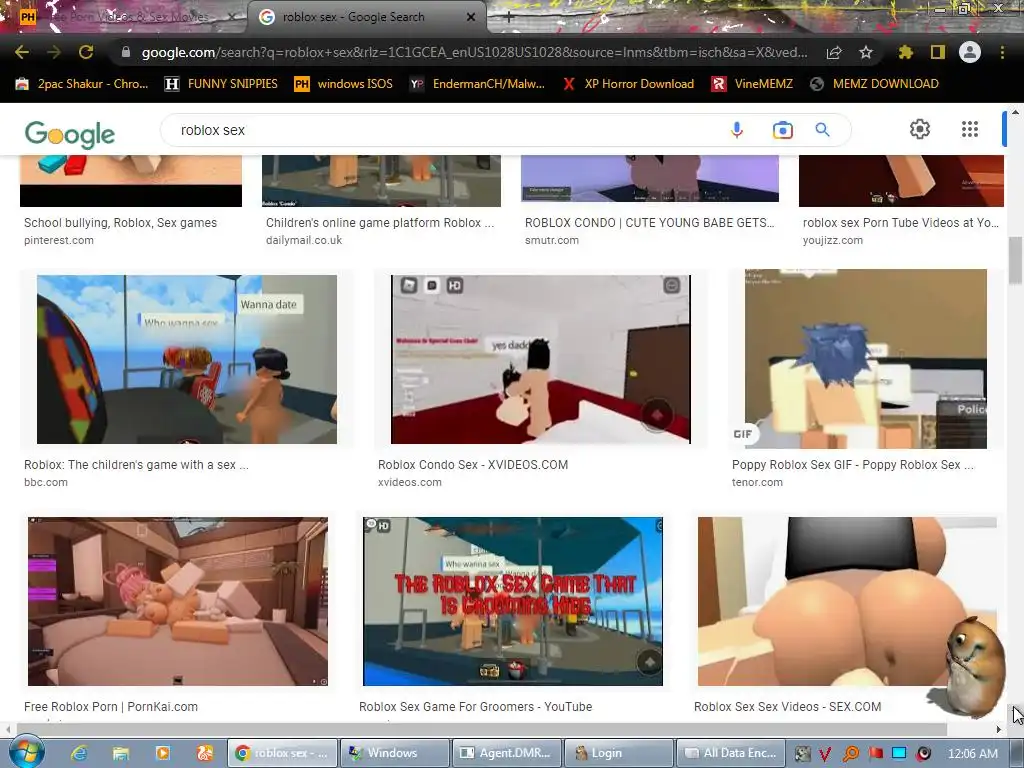Open the MEMZ DOWNLOAD bookmark
Image resolution: width=1024 pixels, height=768 pixels.
(874, 84)
